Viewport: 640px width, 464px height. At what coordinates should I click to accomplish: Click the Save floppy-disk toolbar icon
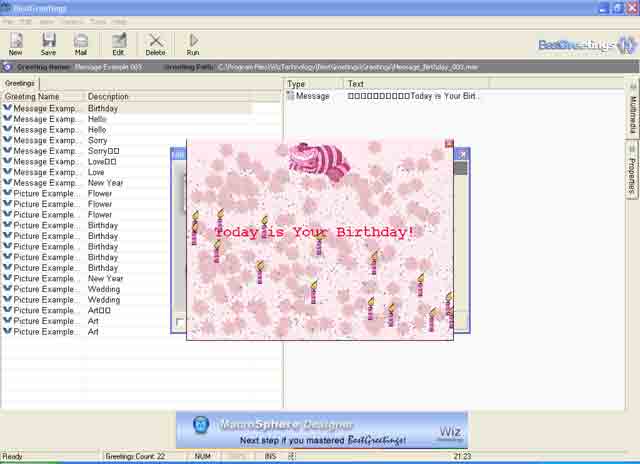point(48,44)
